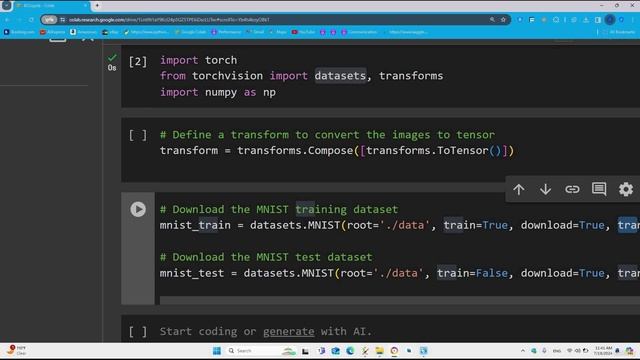Click the transform comment line
Viewport: 640px width, 360px height.
coord(327,135)
